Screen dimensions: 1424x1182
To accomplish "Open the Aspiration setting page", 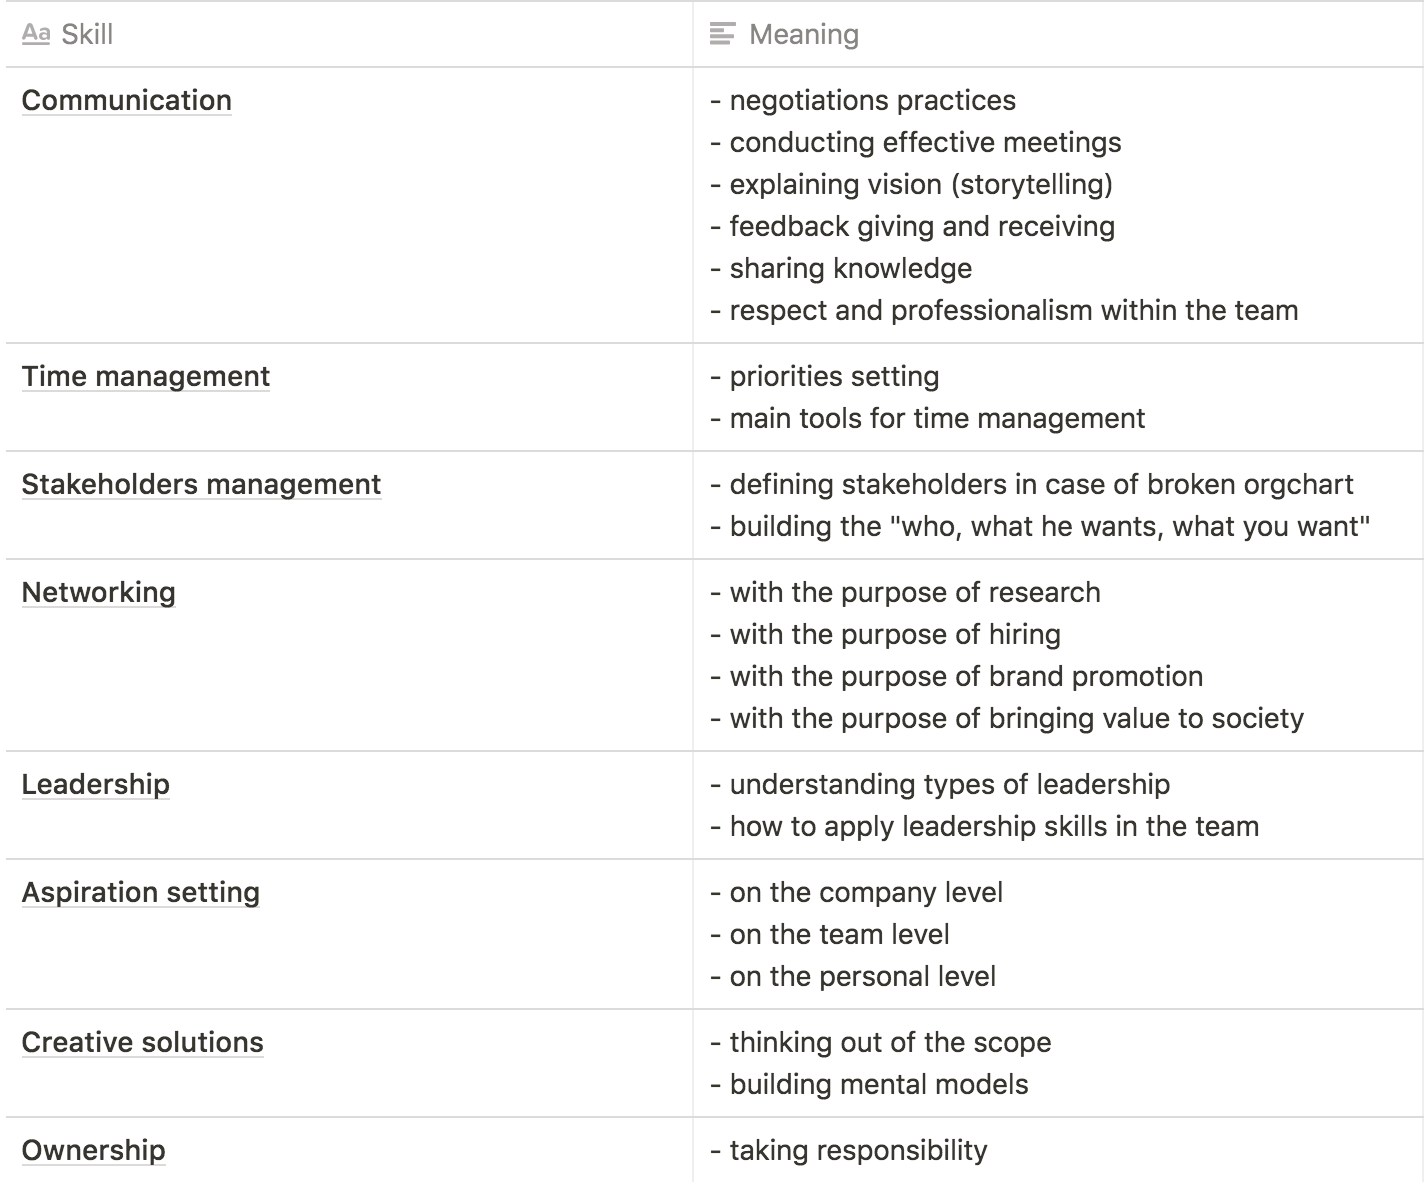I will pyautogui.click(x=140, y=892).
